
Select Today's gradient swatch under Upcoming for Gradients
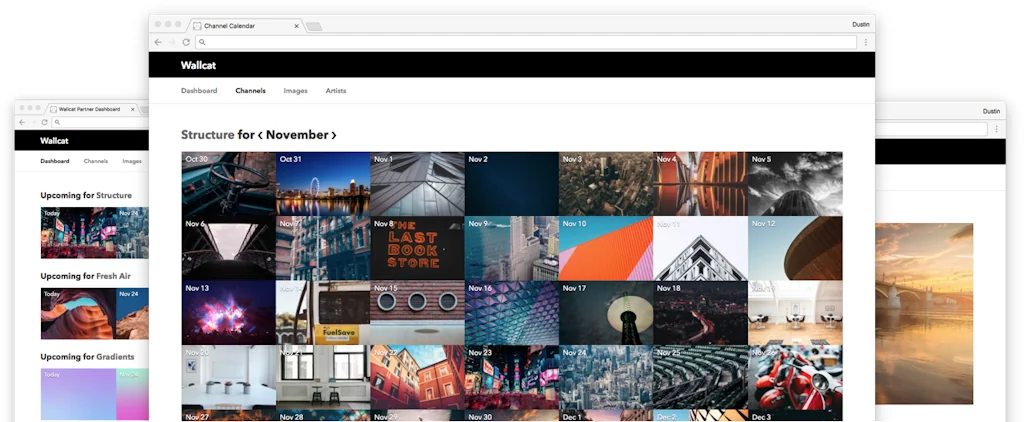coord(77,394)
